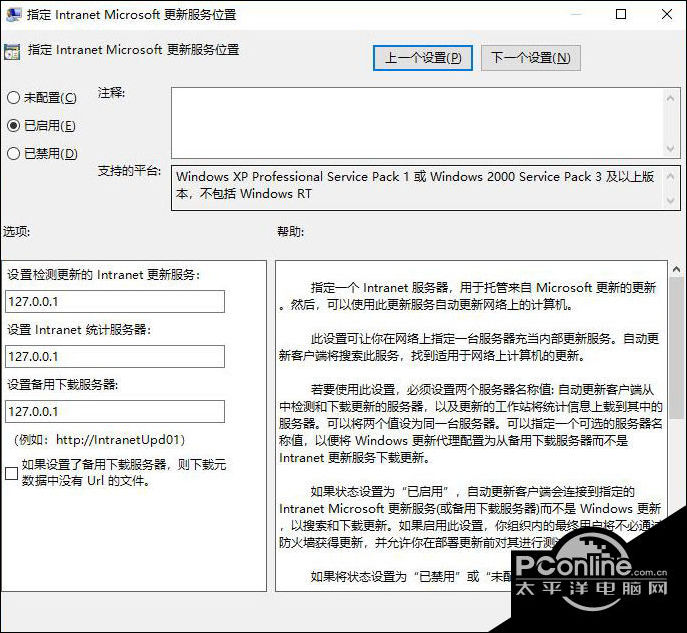Click the label 设置备用下载服务器:
The height and width of the screenshot is (633, 687).
63,384
